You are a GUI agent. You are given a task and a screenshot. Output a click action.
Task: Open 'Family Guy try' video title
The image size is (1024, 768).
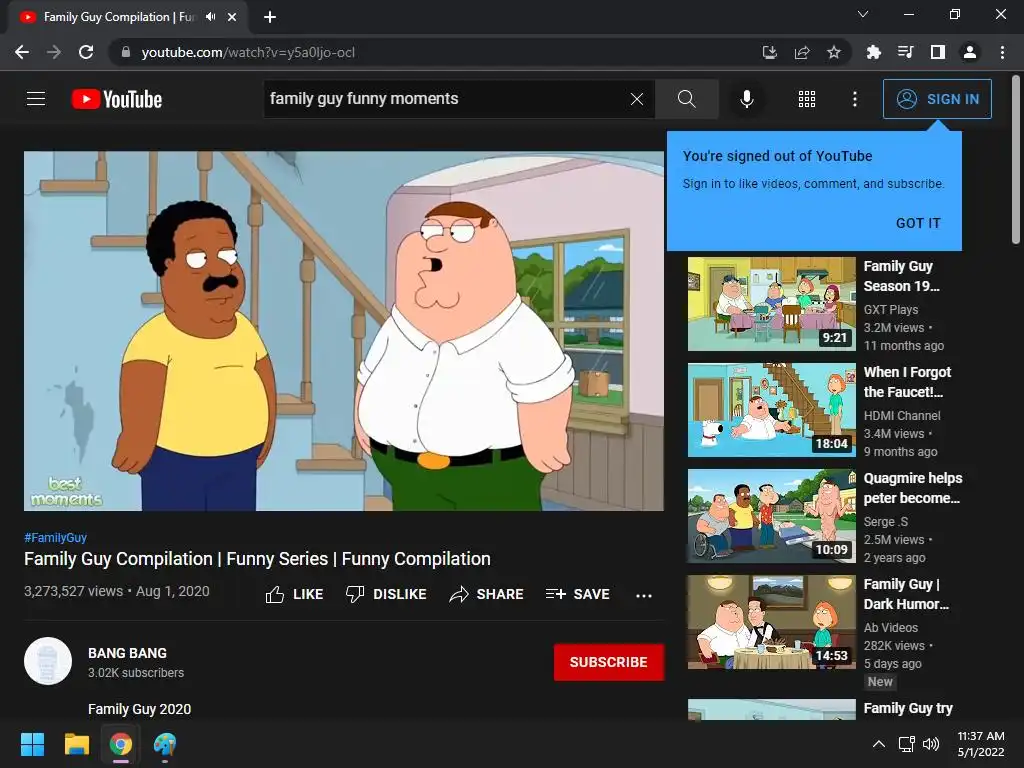(908, 709)
